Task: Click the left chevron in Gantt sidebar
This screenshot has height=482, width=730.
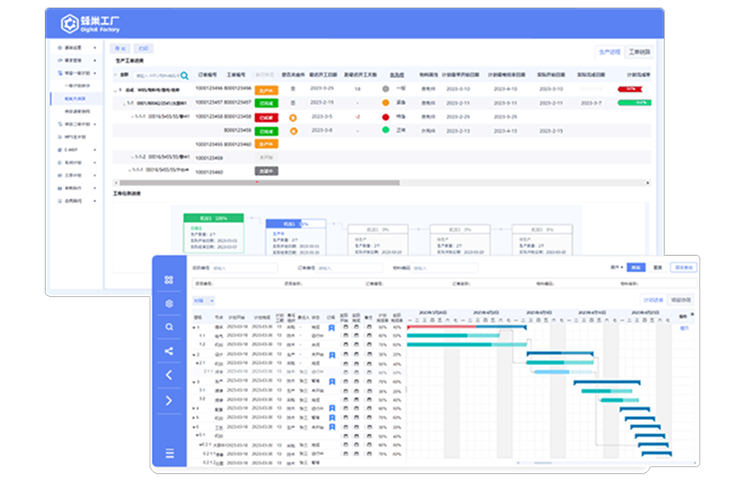Action: click(169, 376)
